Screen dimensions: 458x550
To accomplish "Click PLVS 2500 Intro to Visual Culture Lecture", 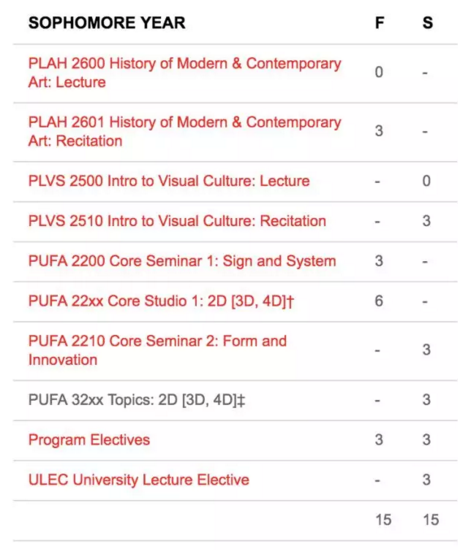I will [x=169, y=181].
